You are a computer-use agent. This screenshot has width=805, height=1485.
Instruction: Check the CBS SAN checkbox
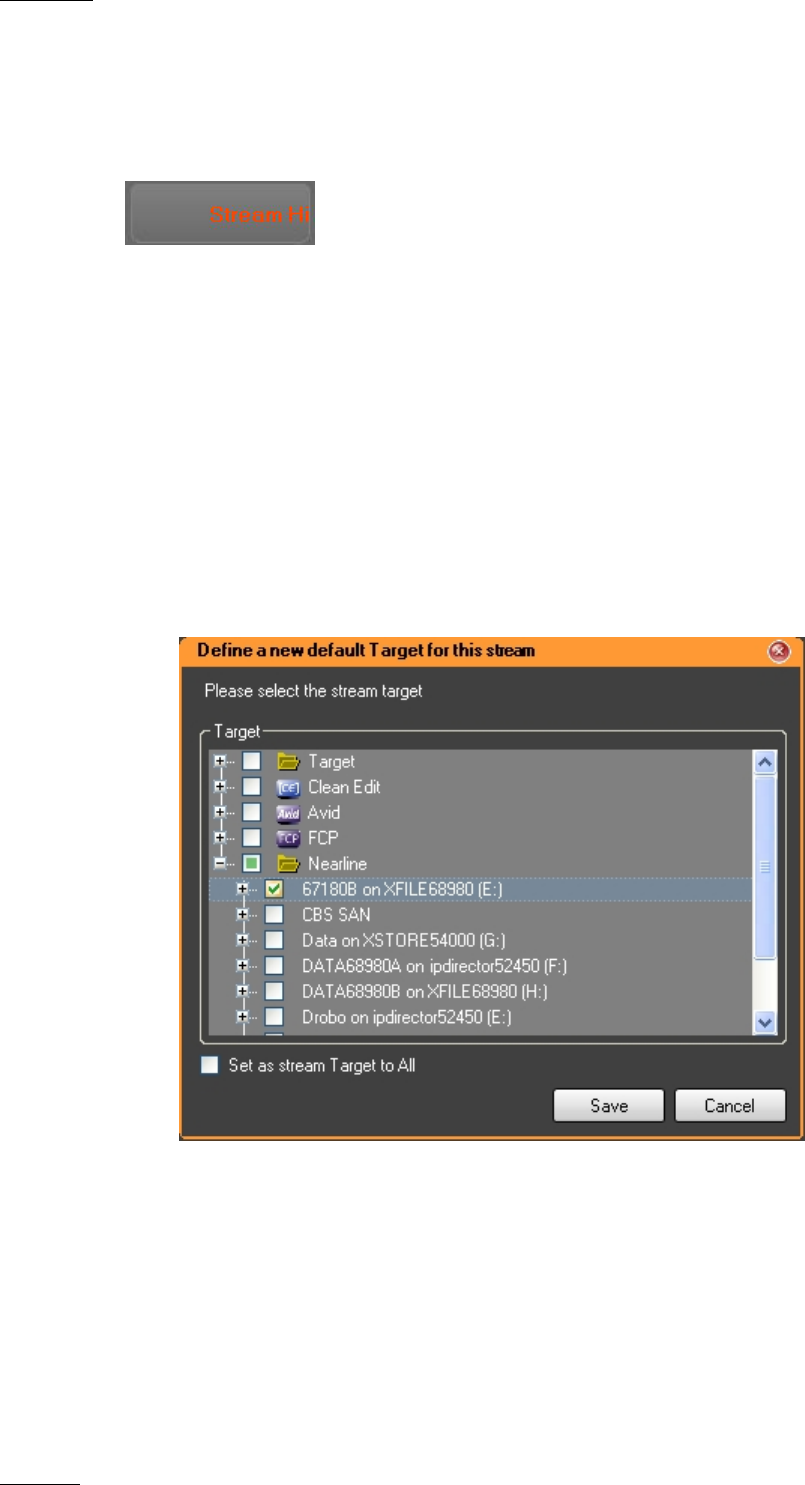coord(273,914)
